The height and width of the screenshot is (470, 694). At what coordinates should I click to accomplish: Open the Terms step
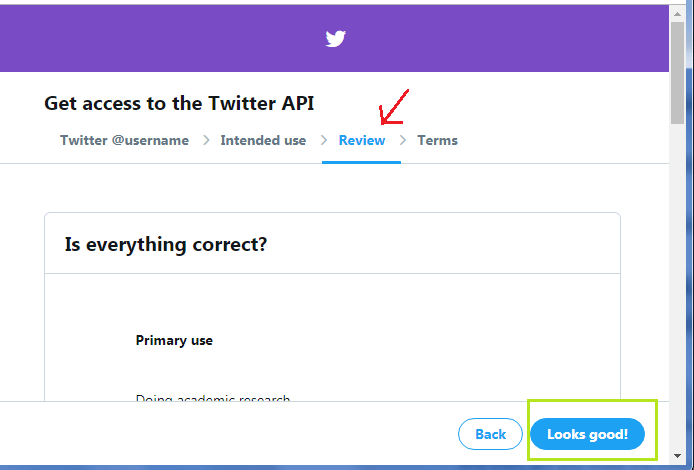coord(437,141)
